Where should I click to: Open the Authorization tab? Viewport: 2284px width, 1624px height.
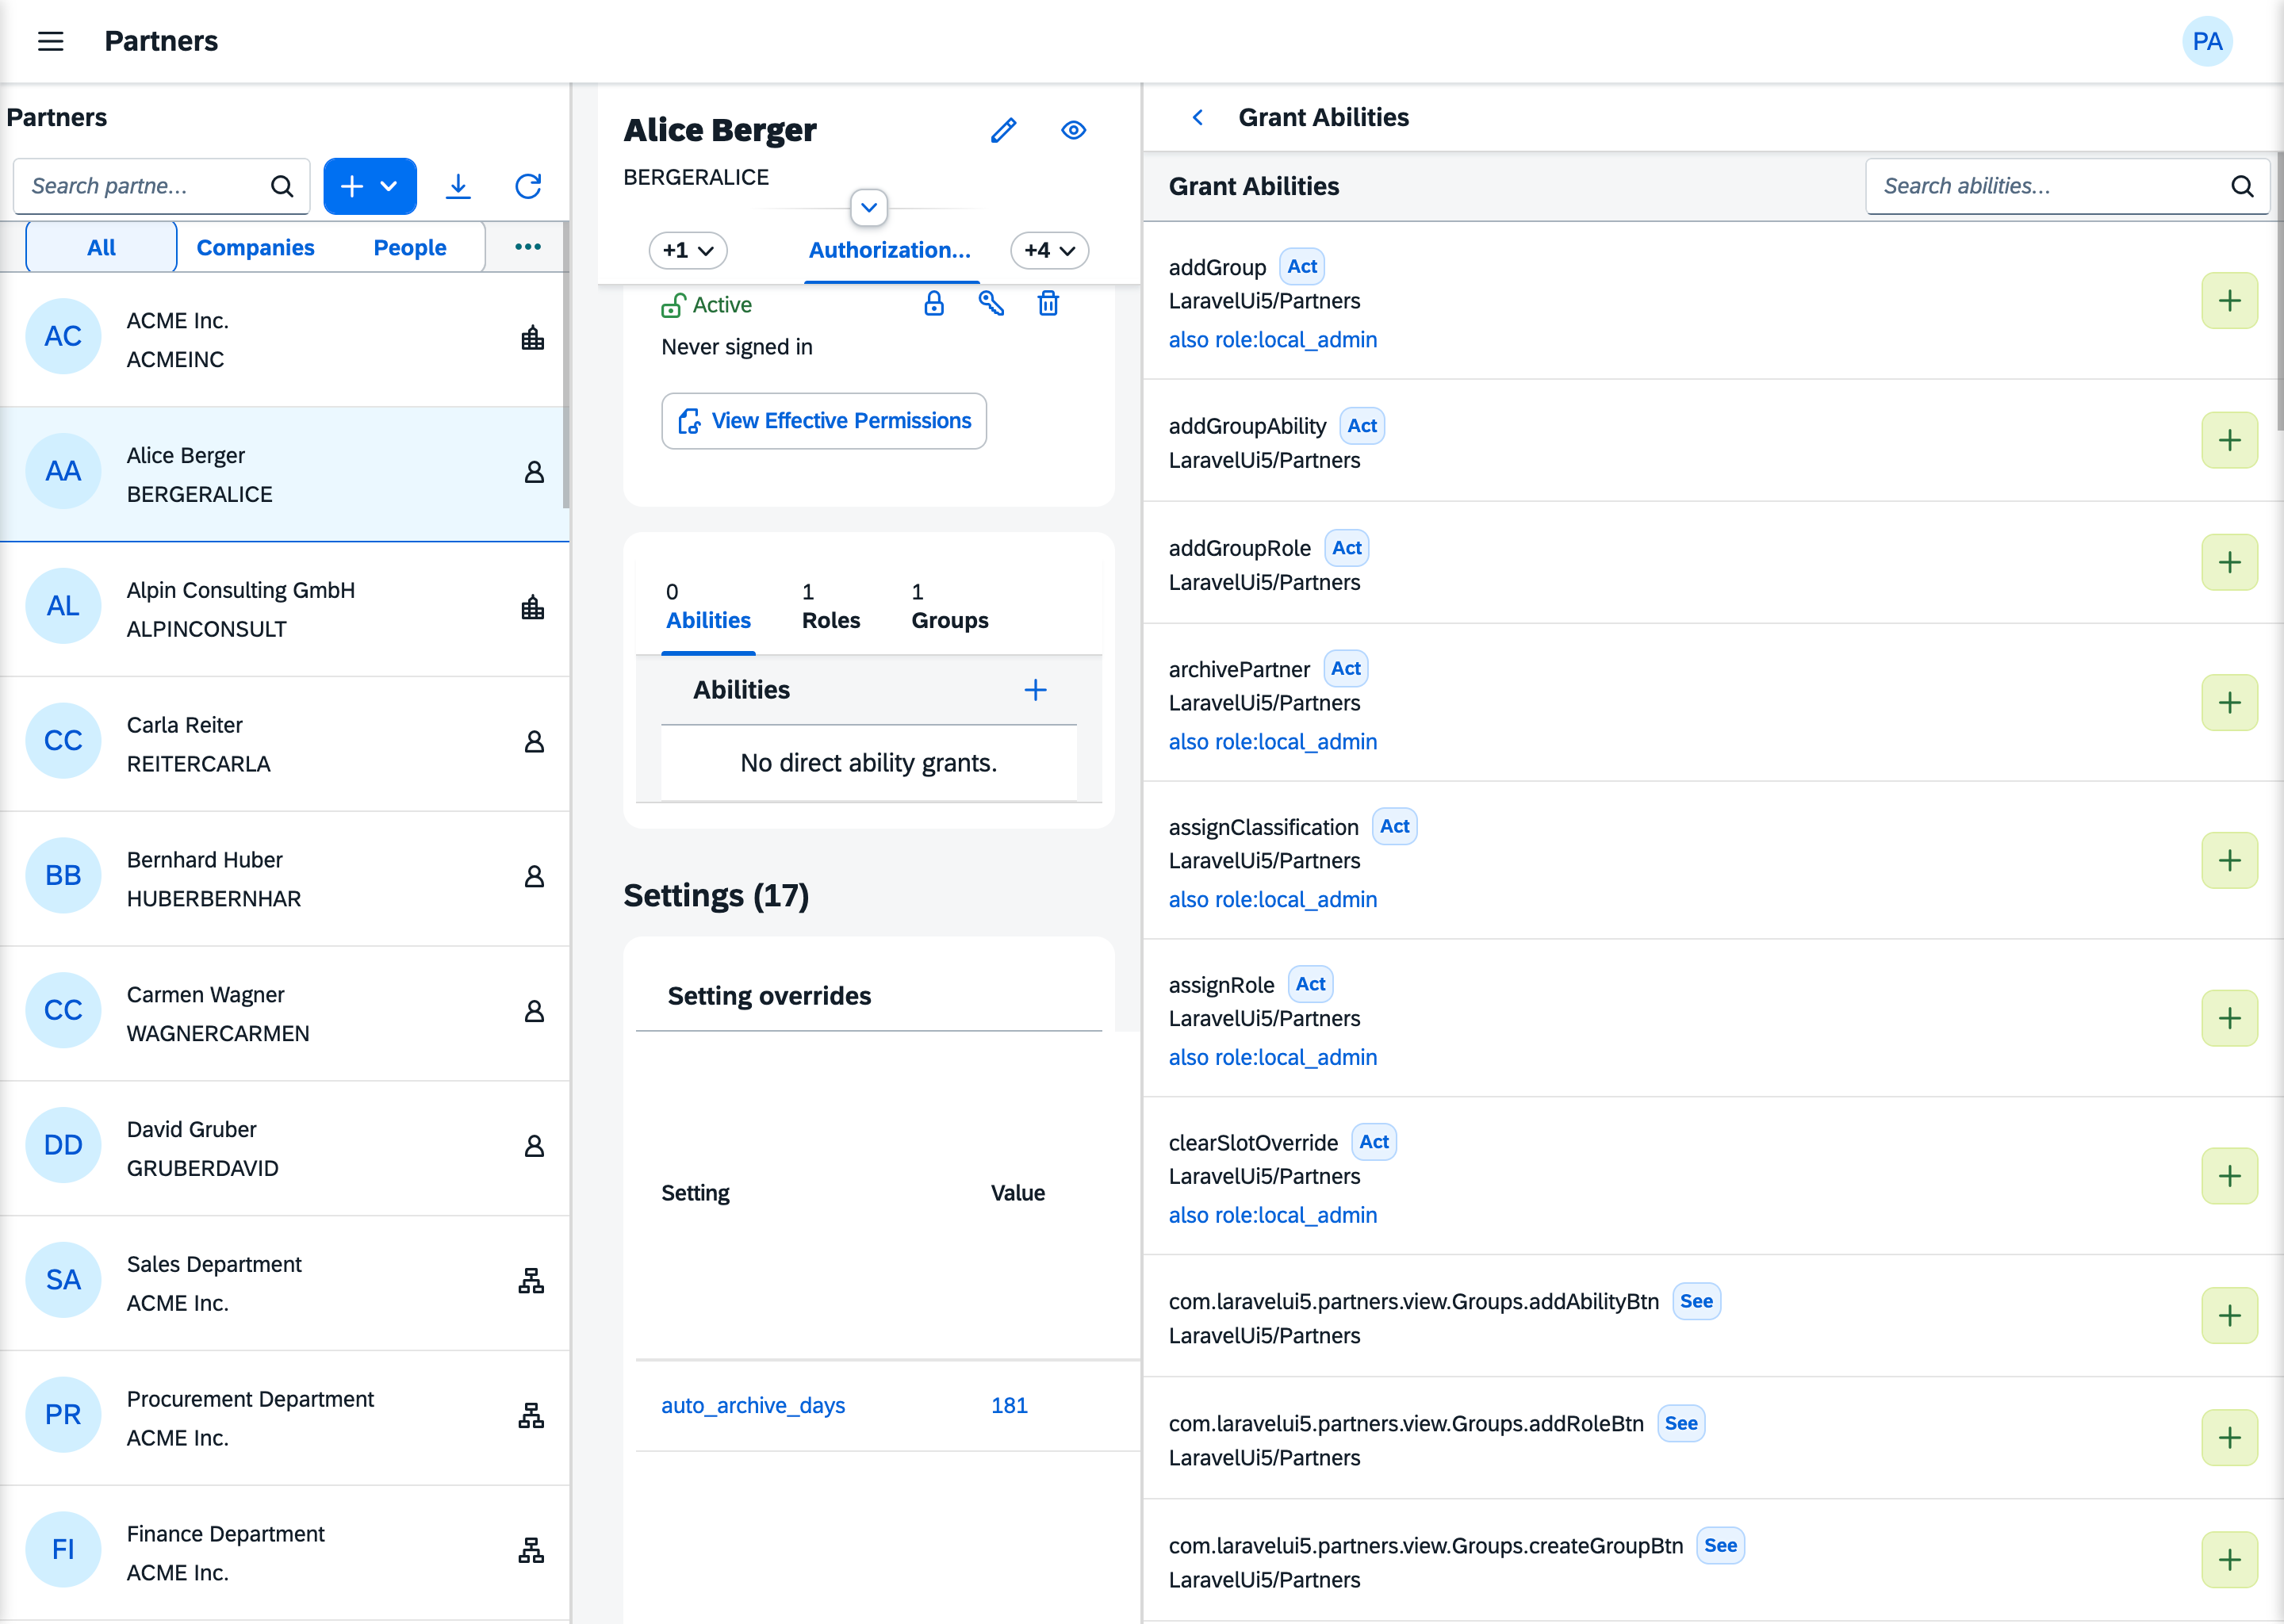890,250
